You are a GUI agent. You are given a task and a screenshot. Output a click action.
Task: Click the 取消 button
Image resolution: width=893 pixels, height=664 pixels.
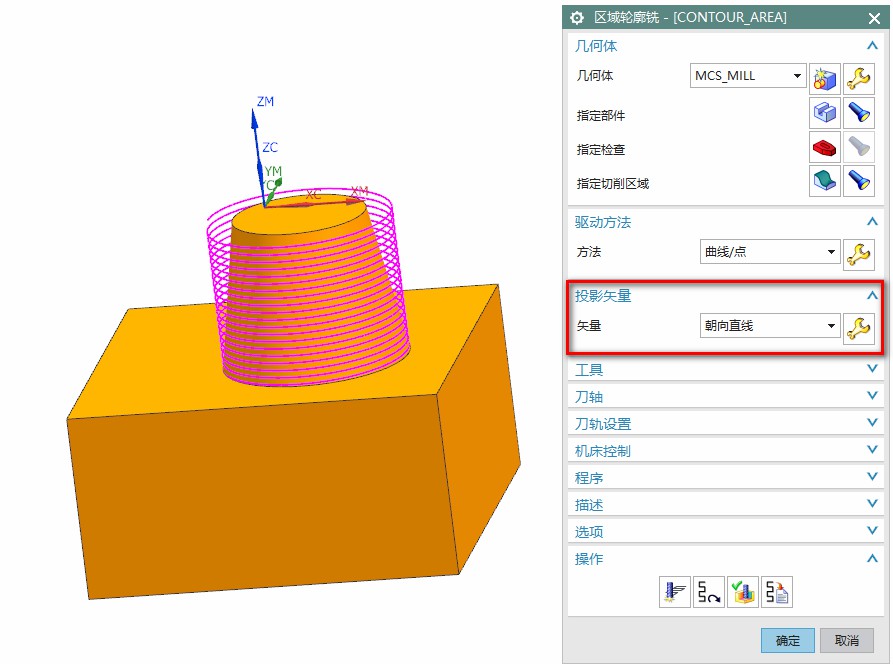(846, 641)
